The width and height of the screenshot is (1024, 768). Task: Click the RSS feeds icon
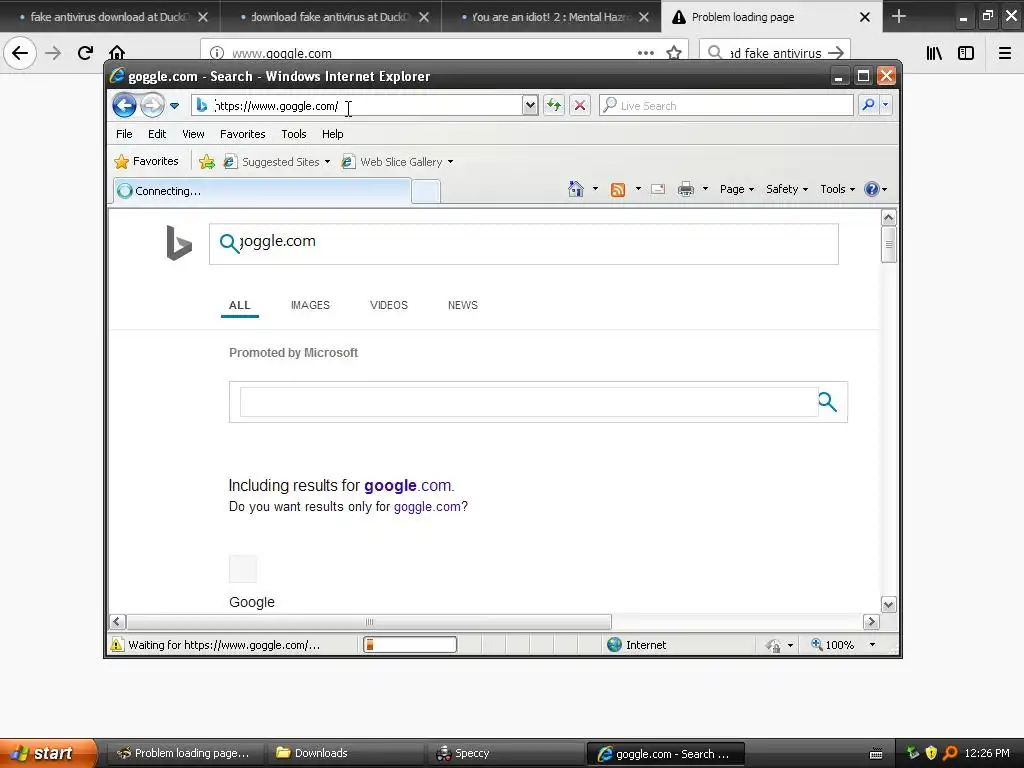click(x=617, y=189)
